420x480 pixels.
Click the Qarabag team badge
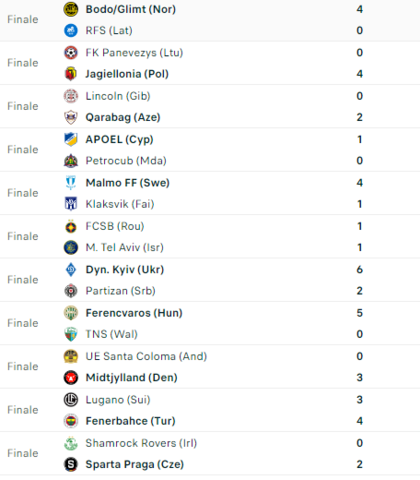click(x=71, y=117)
